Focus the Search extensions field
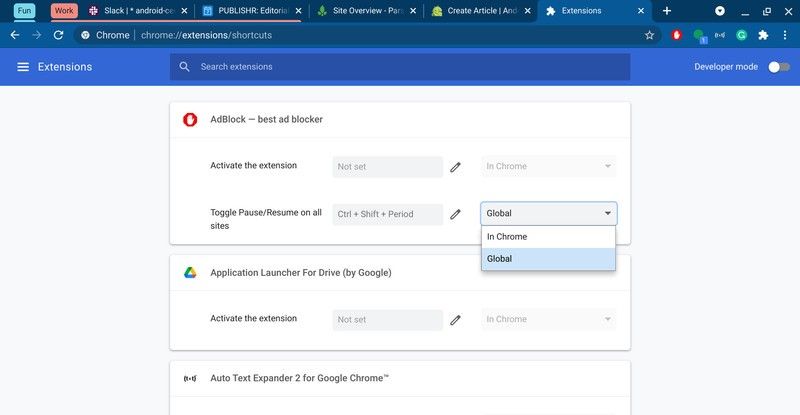800x415 pixels. (x=400, y=67)
